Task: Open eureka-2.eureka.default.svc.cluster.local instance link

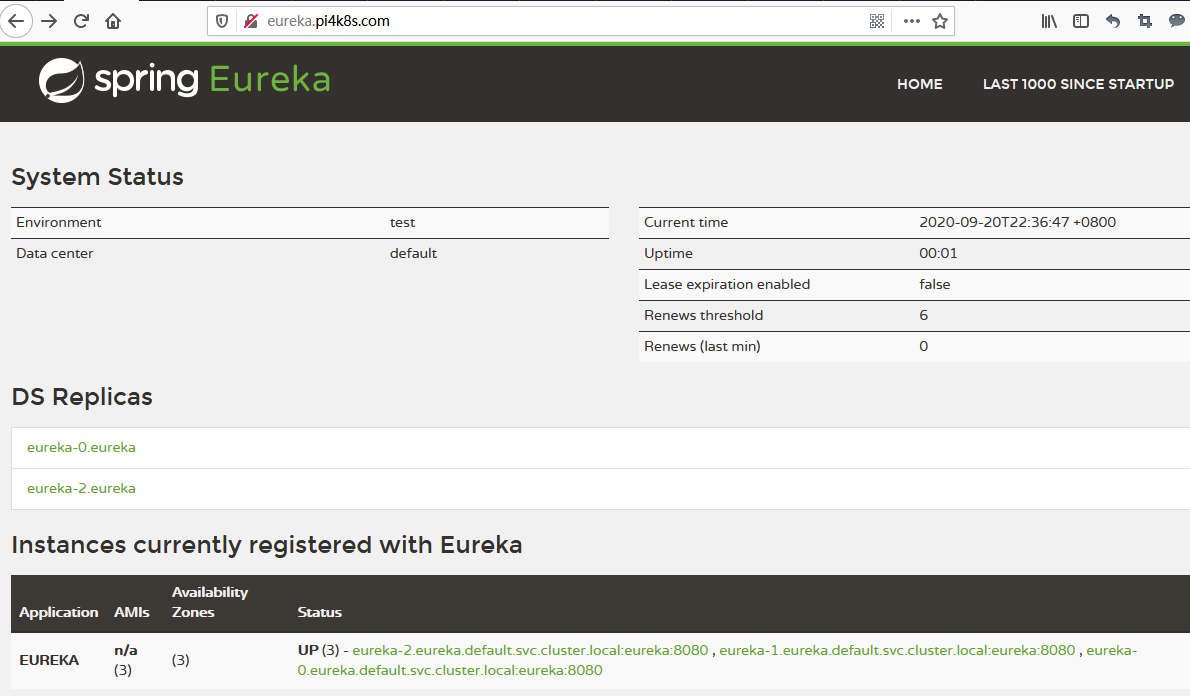Action: point(530,650)
